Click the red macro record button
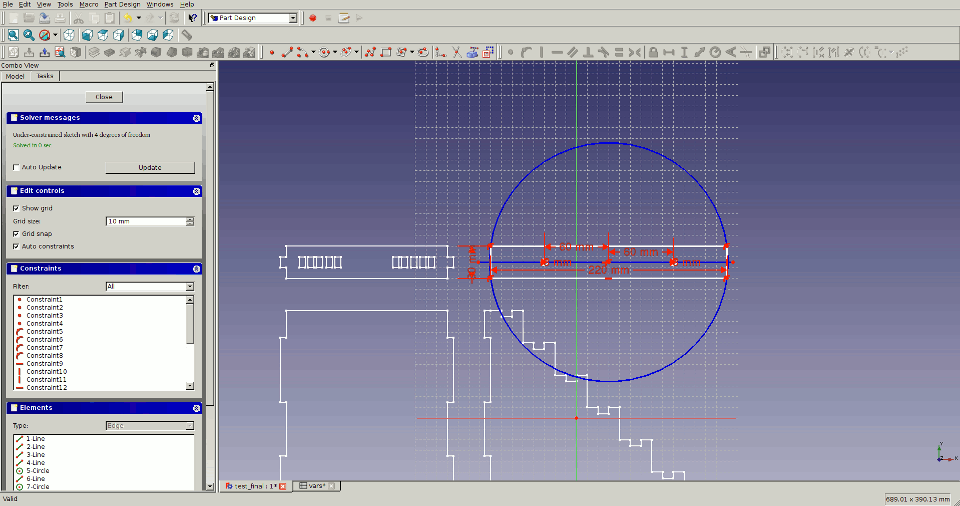Viewport: 960px width, 506px height. (x=312, y=18)
